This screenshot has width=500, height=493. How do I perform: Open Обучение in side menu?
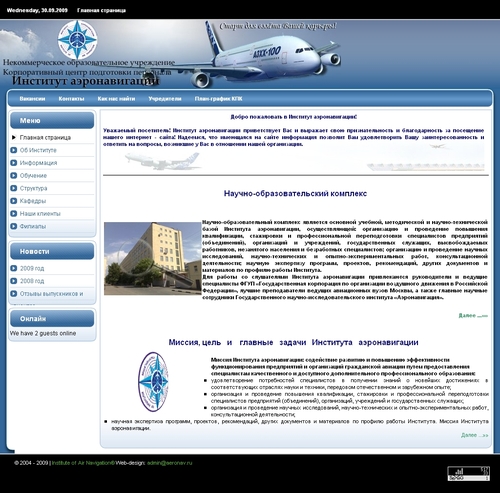(33, 176)
